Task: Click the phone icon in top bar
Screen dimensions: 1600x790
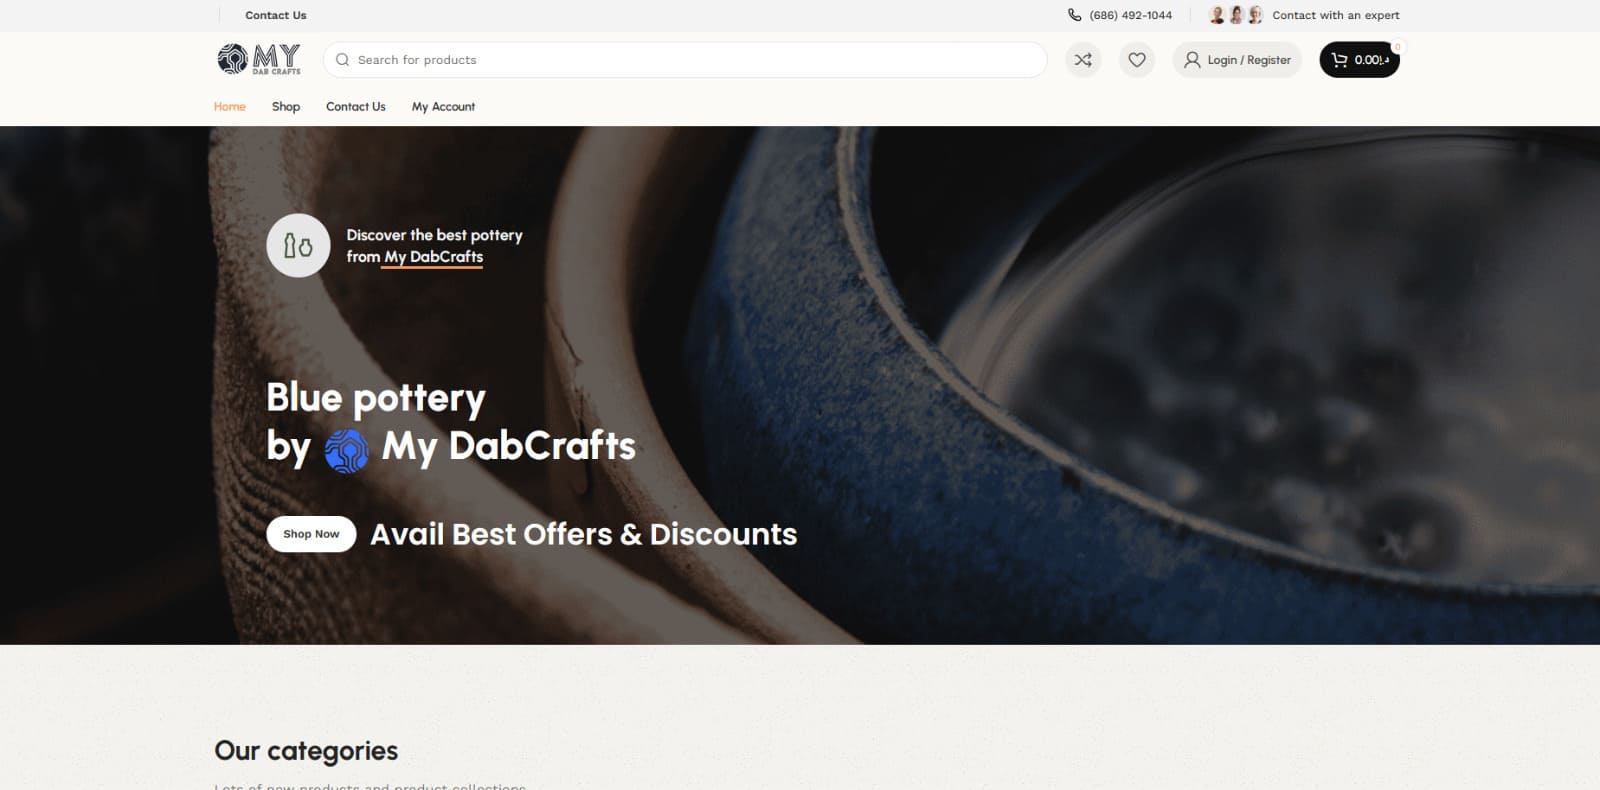Action: pyautogui.click(x=1074, y=15)
